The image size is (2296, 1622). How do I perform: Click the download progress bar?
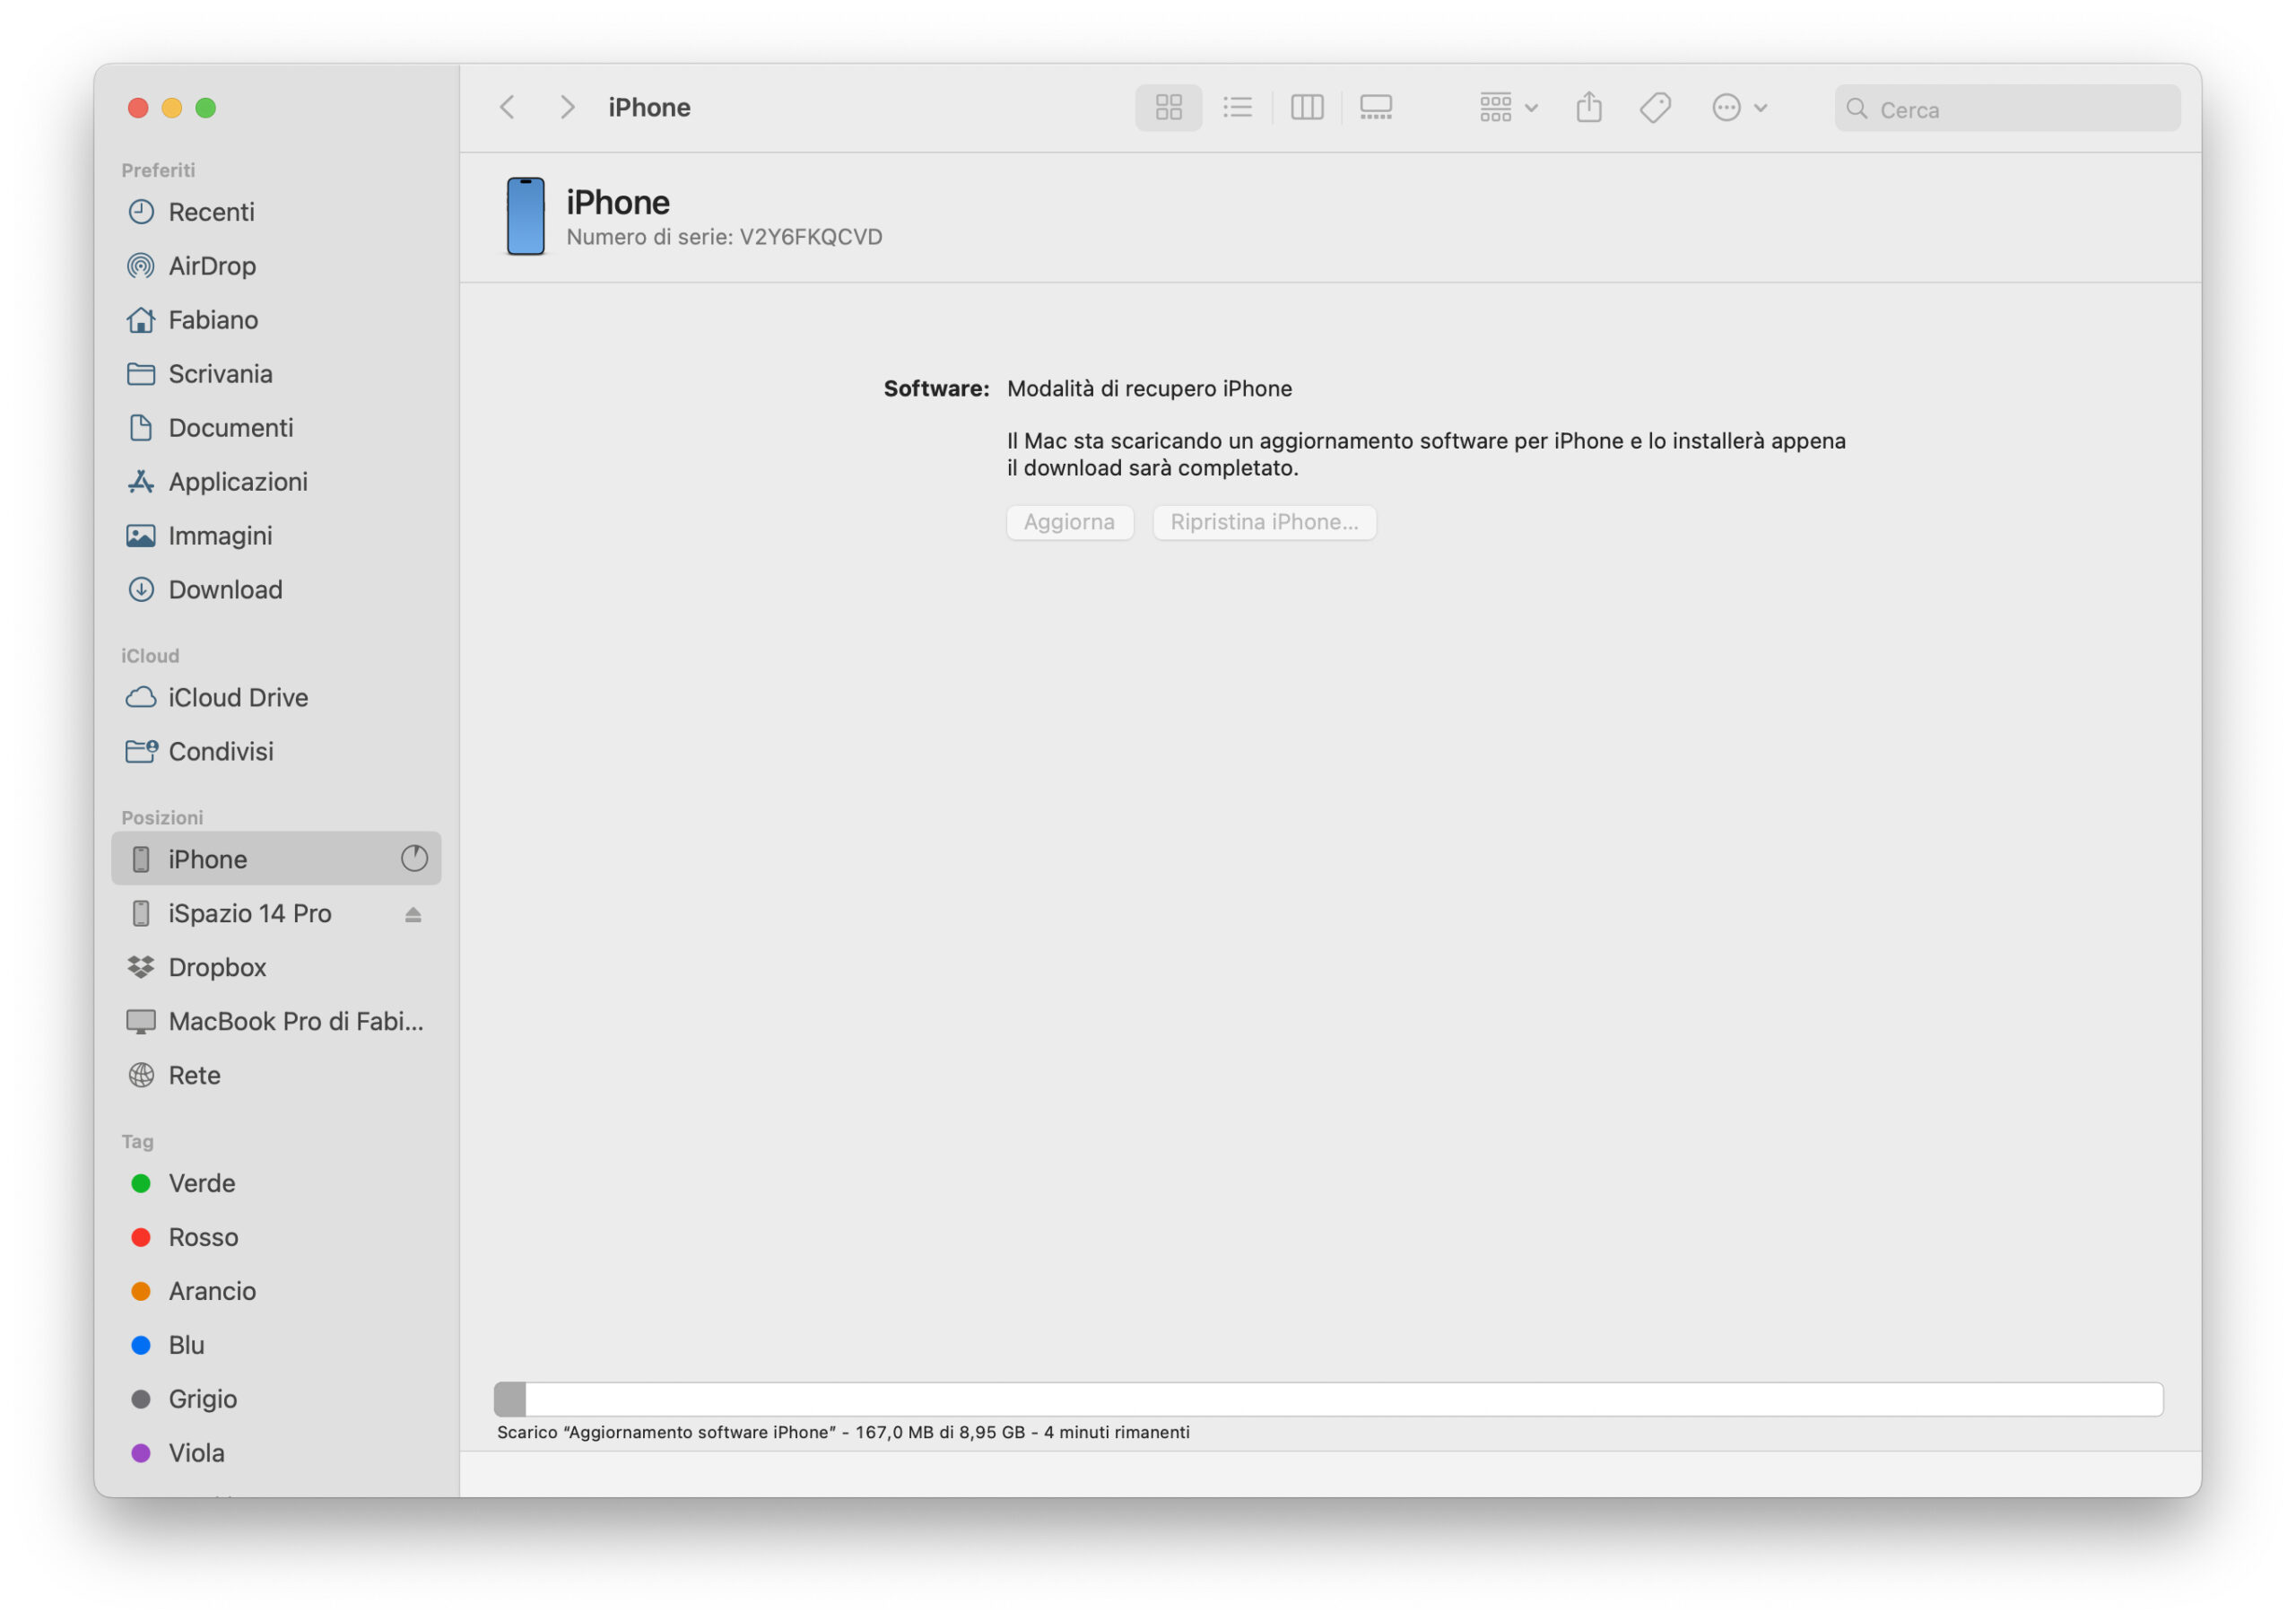point(1328,1399)
